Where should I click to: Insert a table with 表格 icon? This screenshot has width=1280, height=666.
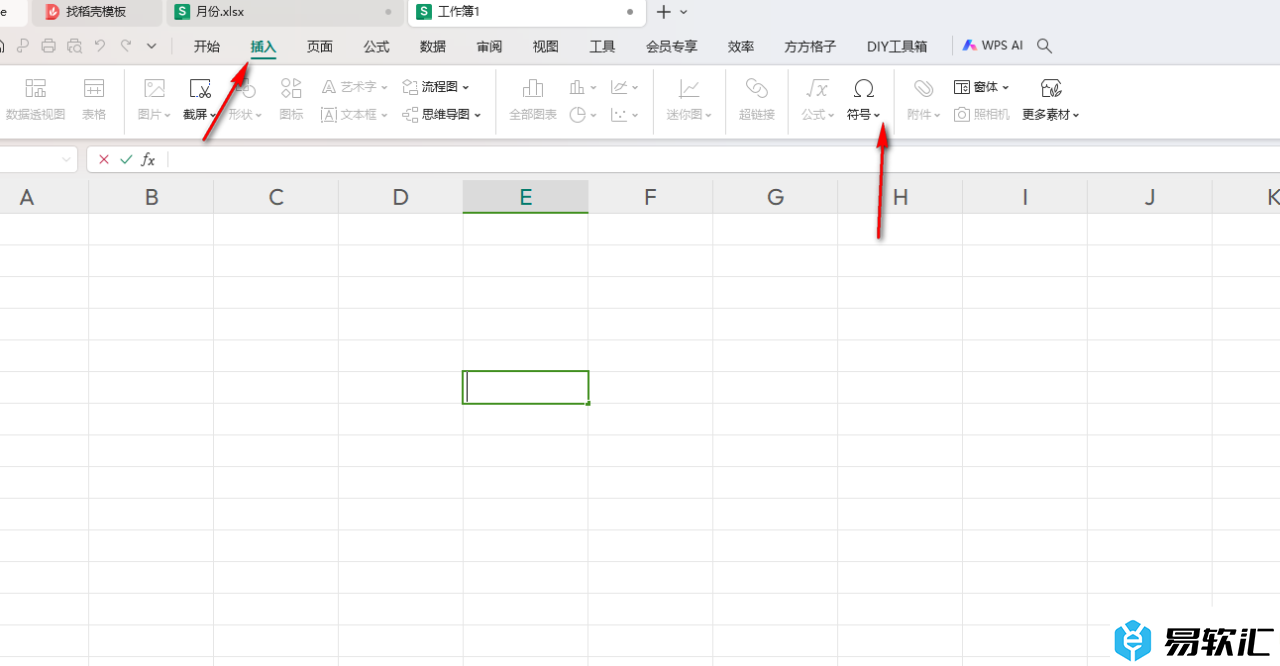(x=94, y=89)
